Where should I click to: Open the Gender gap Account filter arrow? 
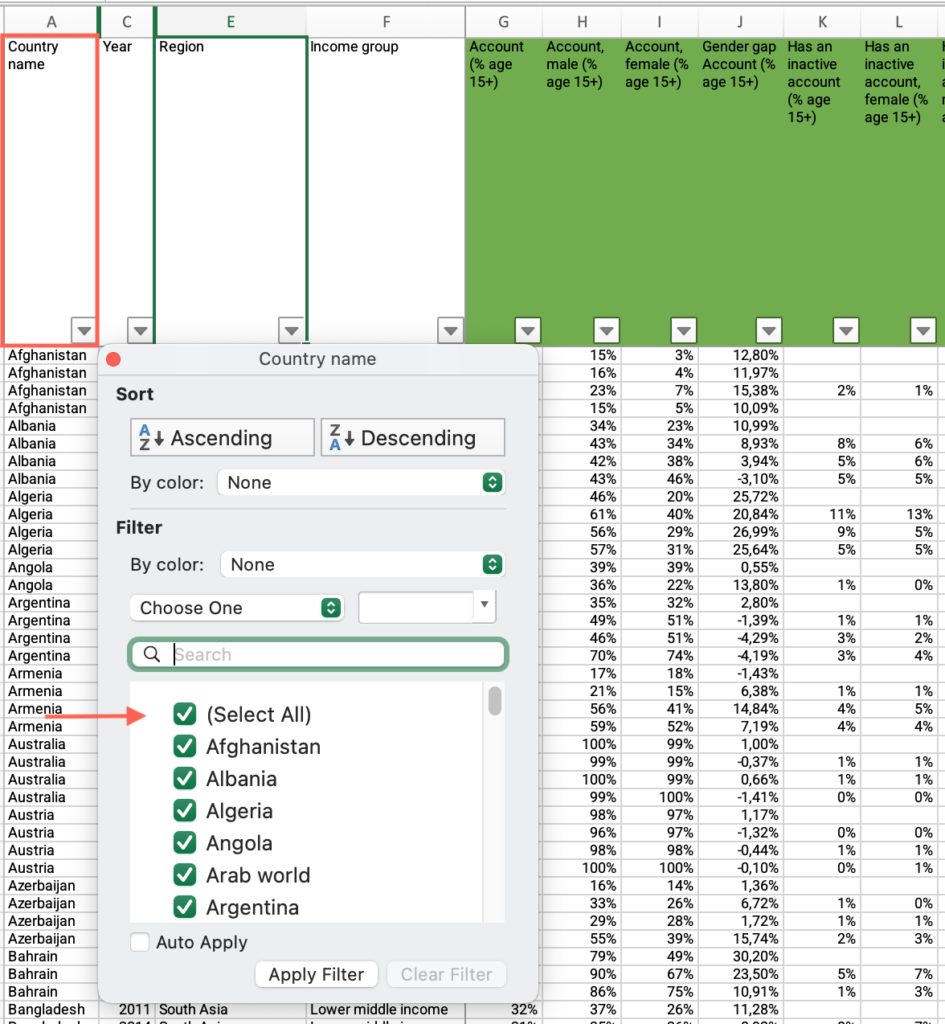click(769, 330)
